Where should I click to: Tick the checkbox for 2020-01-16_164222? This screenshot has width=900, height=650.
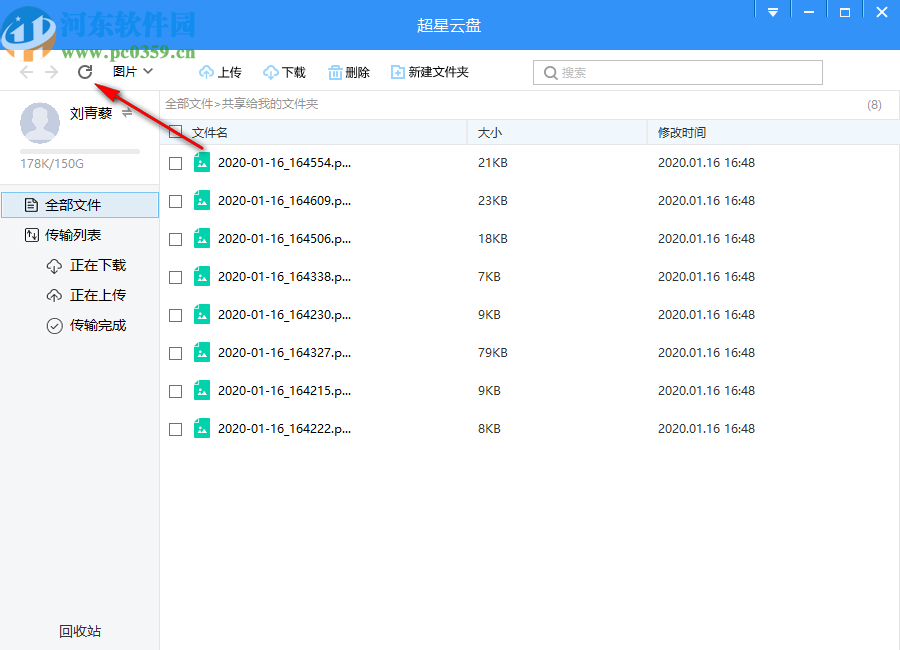176,428
